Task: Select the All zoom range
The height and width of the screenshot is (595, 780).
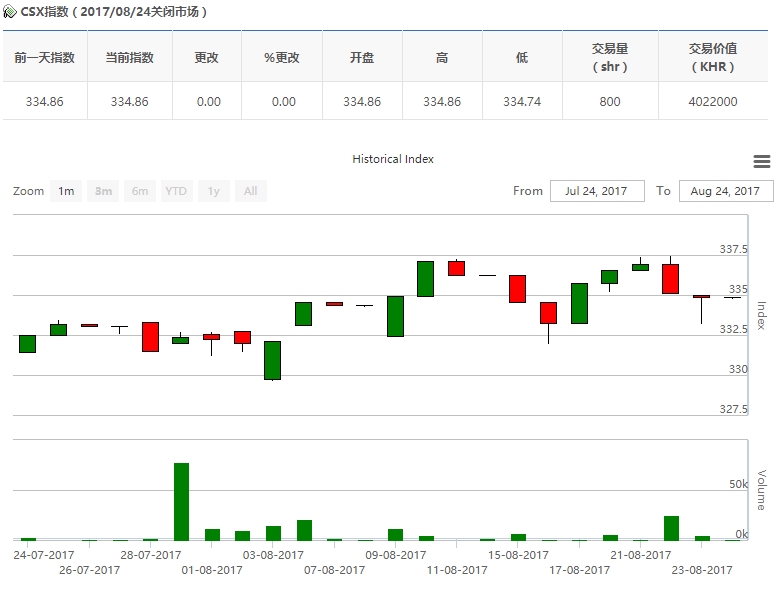Action: click(251, 191)
